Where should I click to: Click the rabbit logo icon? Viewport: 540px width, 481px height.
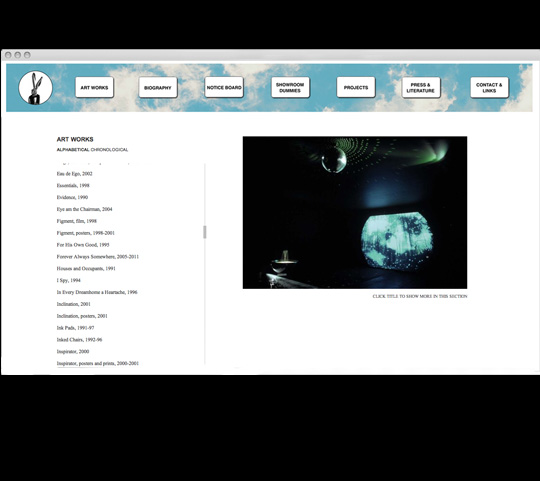[35, 88]
